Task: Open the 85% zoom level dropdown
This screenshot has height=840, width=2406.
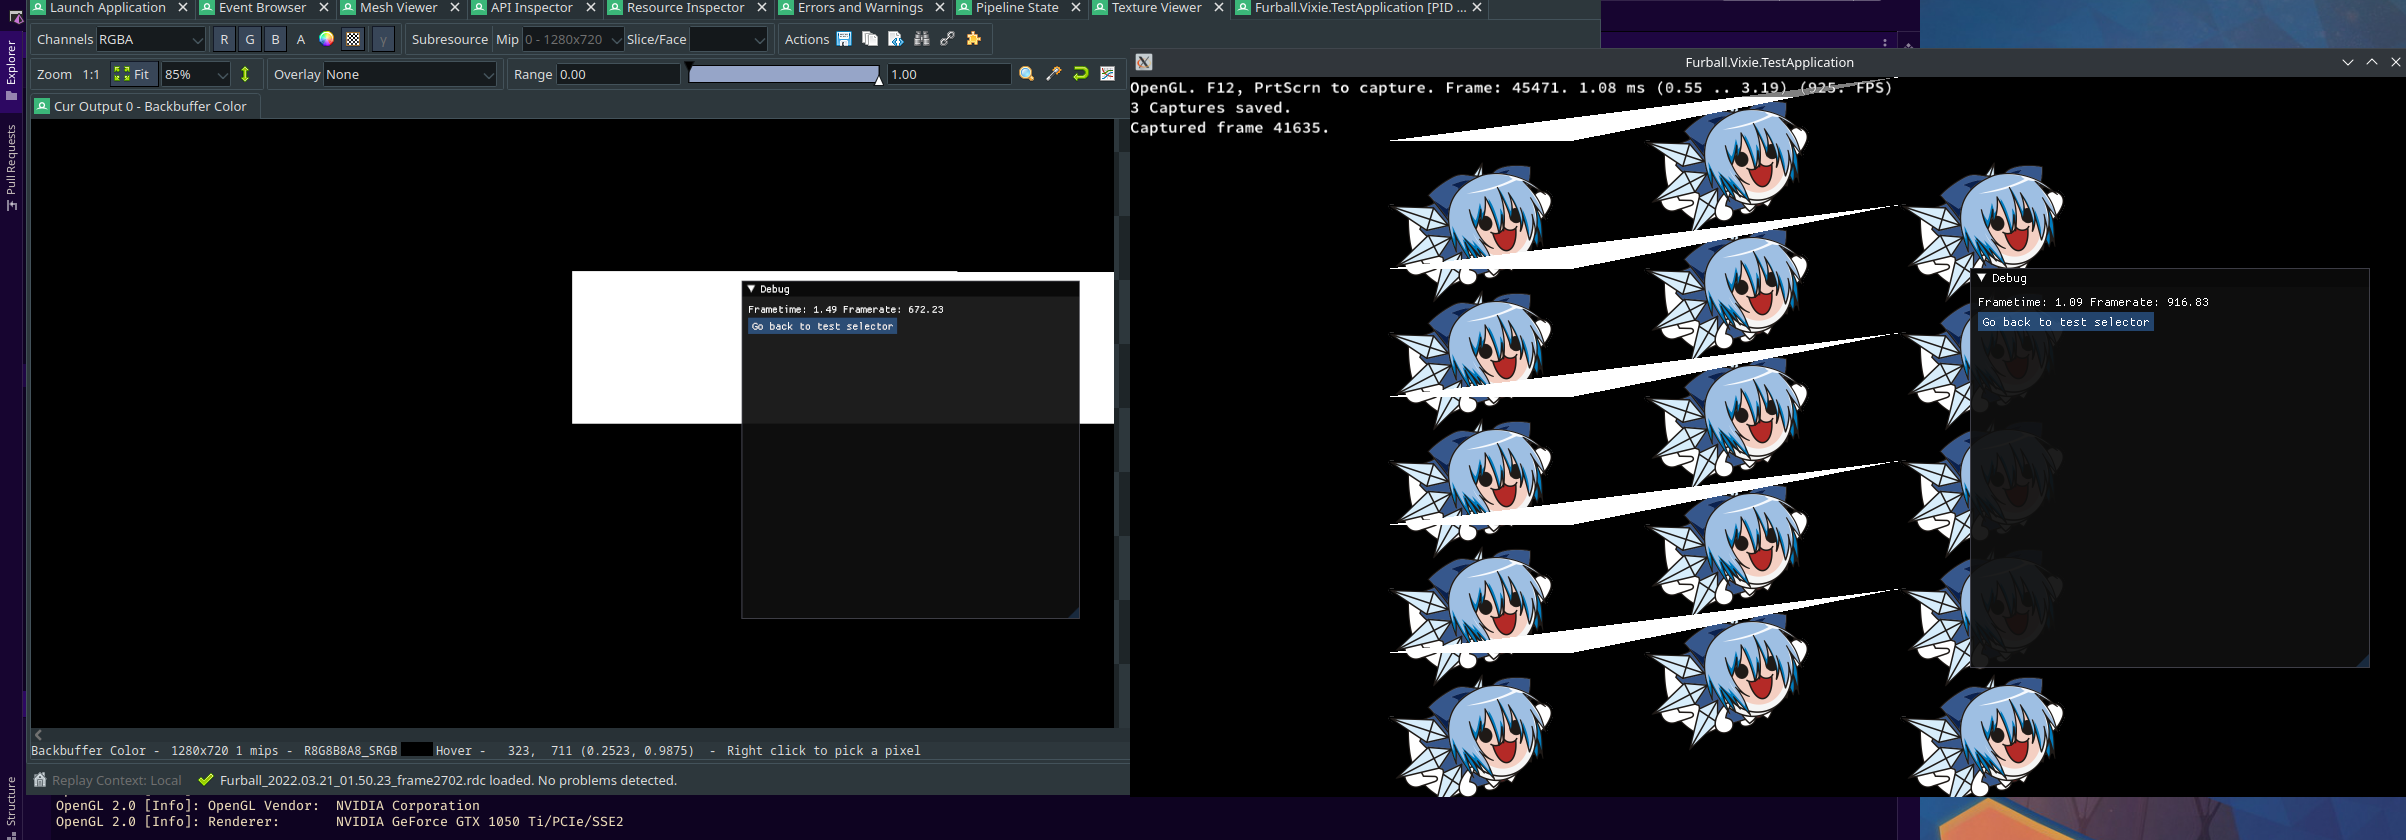Action: (x=196, y=74)
